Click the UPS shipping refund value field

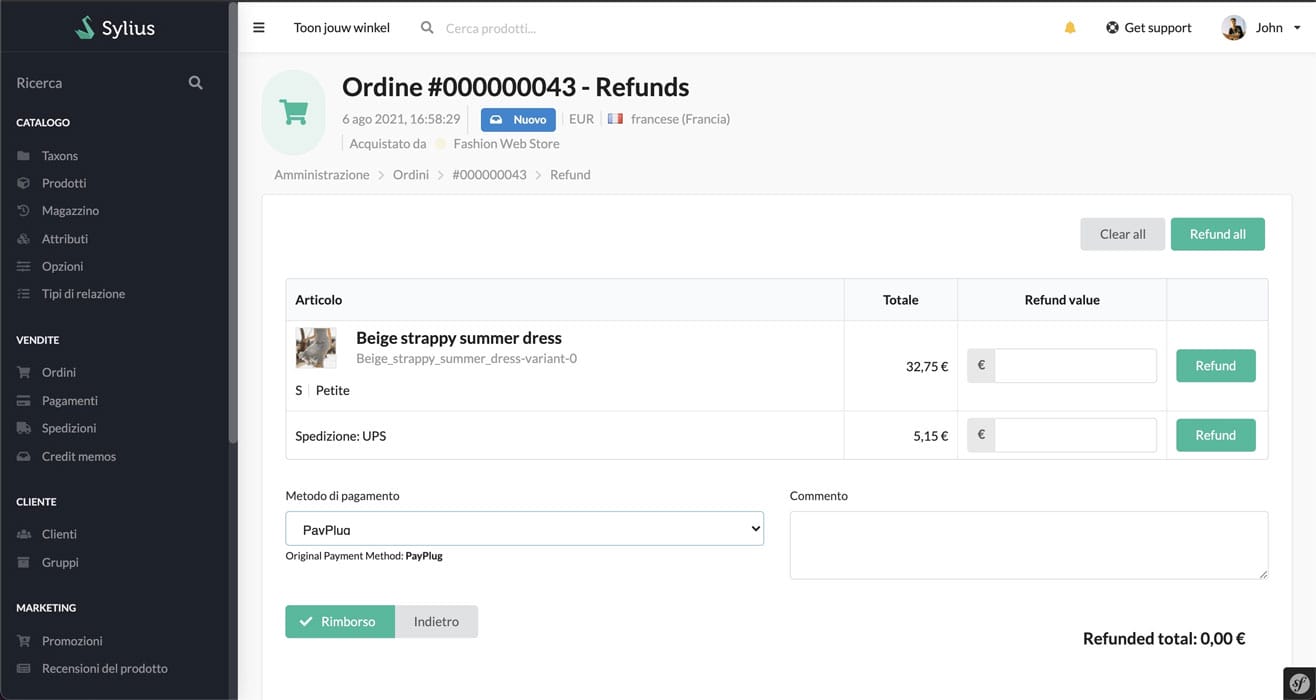[x=1075, y=435]
